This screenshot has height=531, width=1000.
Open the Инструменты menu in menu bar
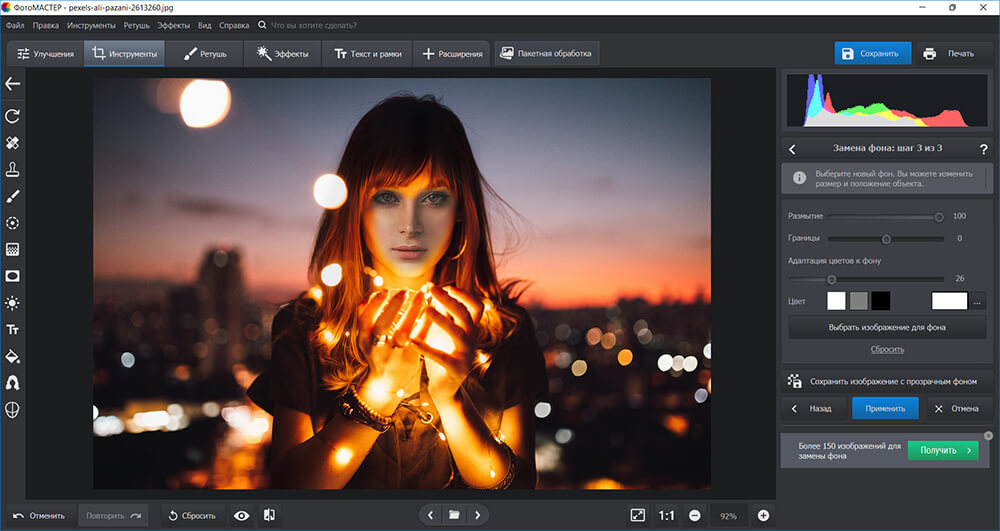[x=91, y=25]
